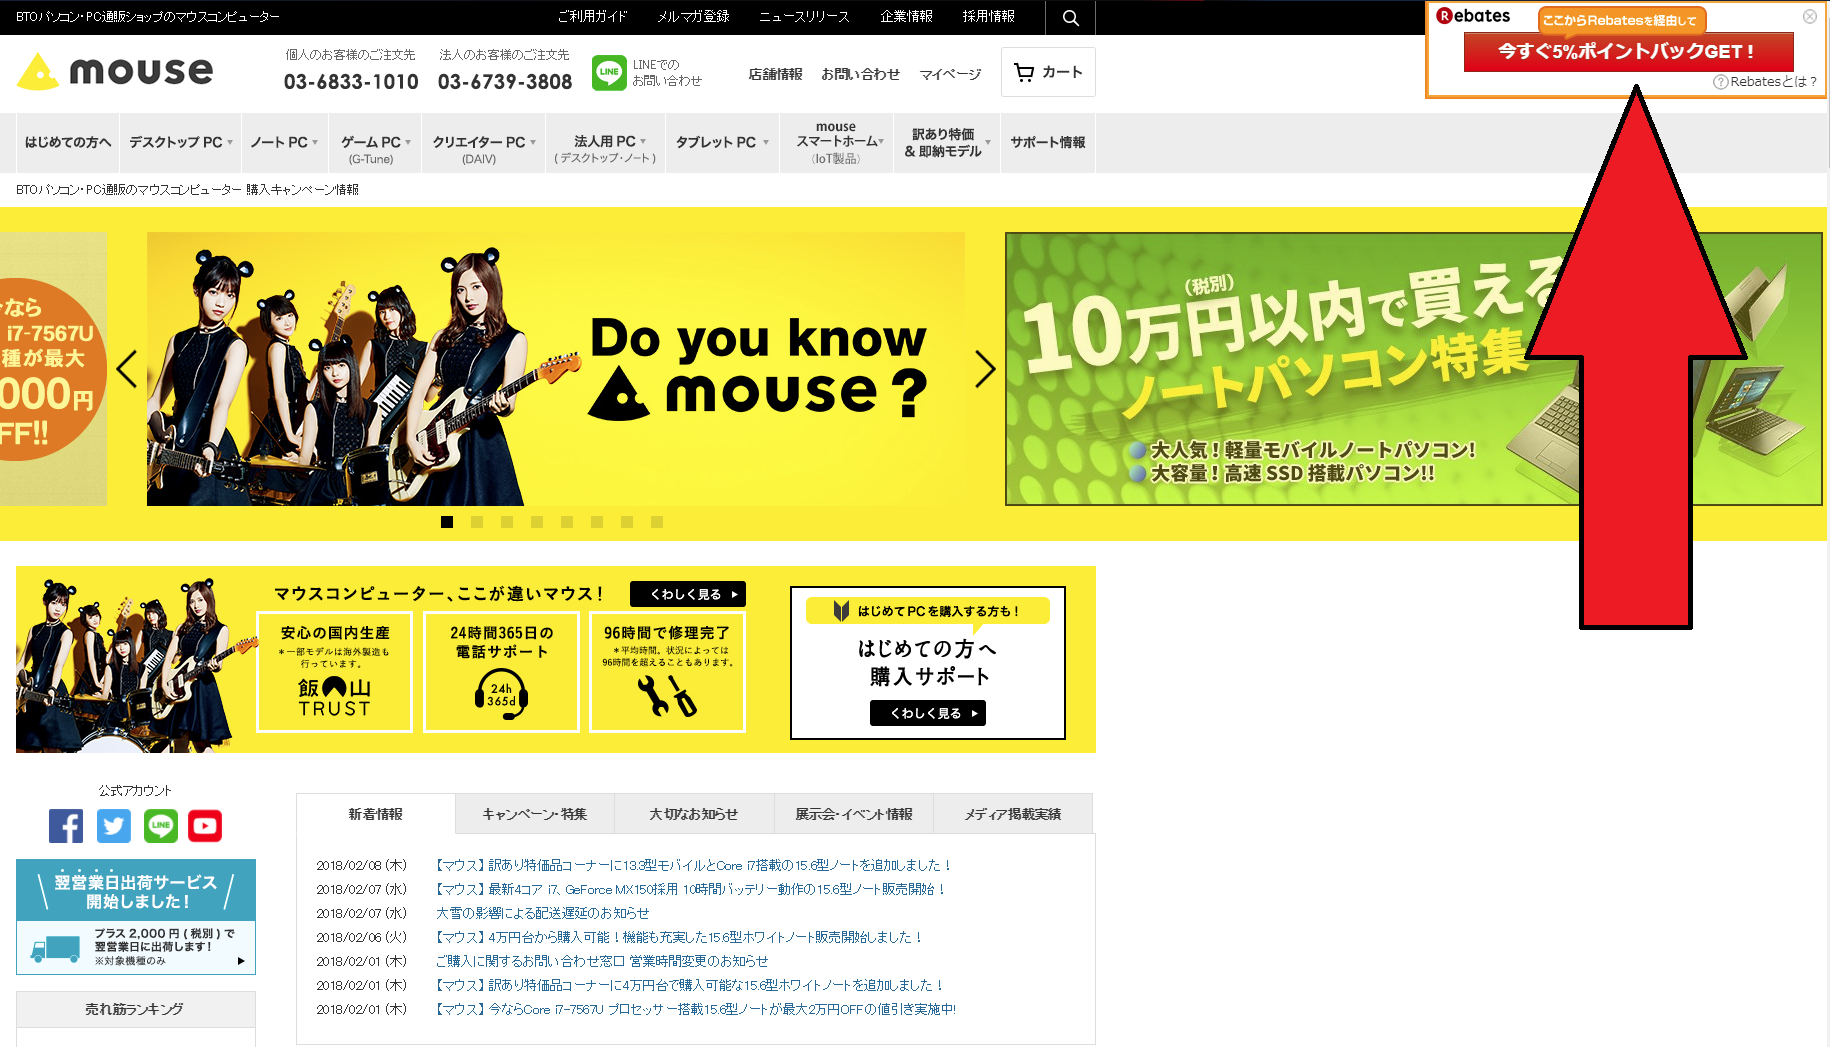Switch to the メディア掲載実績 tab
The image size is (1830, 1047).
point(1013,814)
